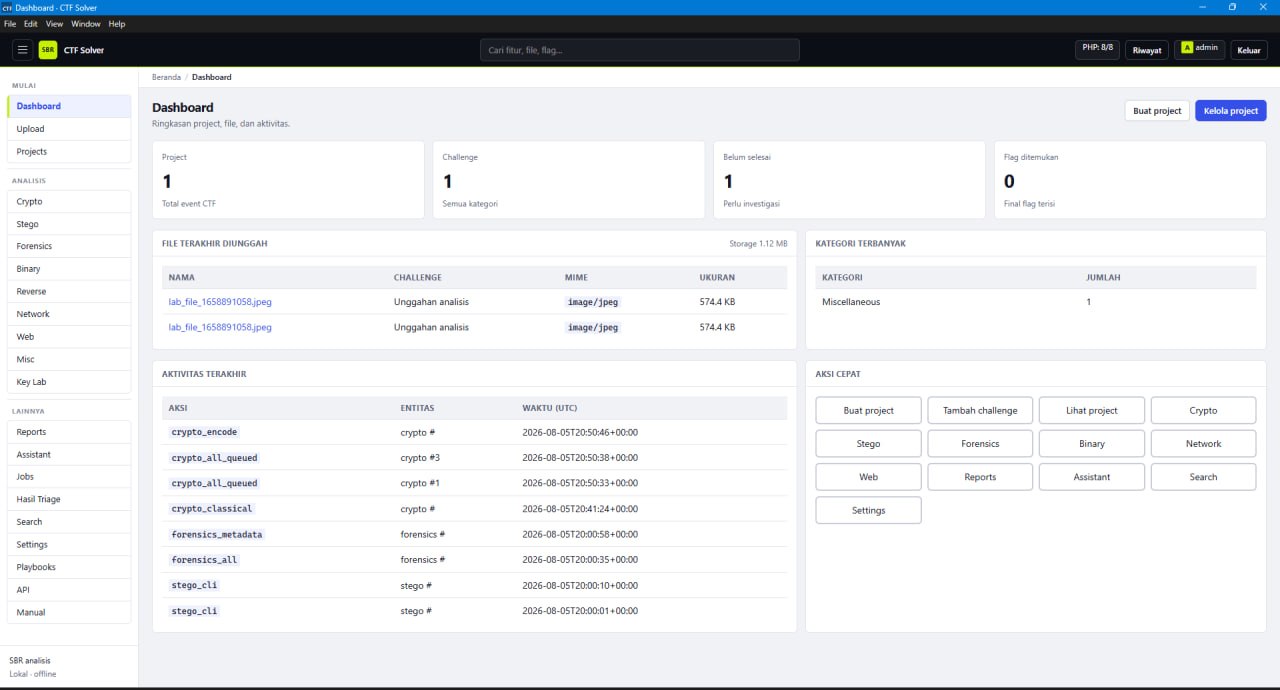Viewport: 1280px width, 690px height.
Task: Focus the 'Cari fitur, file, flag' search box
Action: coord(640,50)
